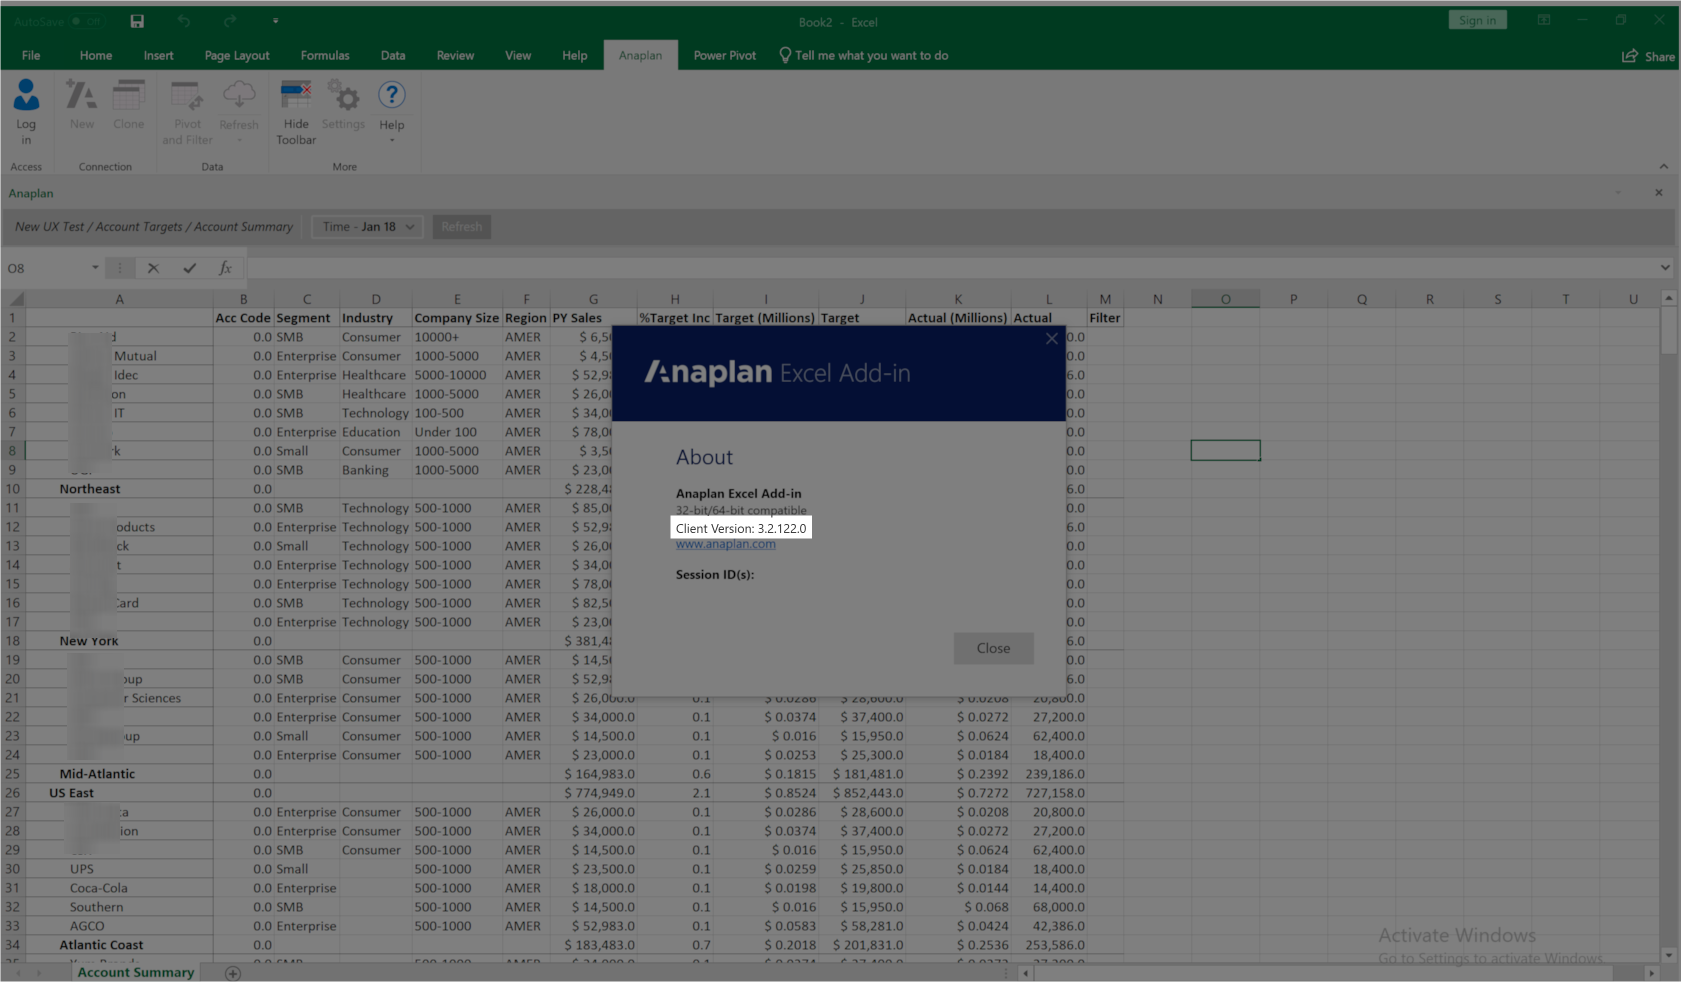
Task: Click the horizontal scrollbar right arrow
Action: (x=1651, y=973)
